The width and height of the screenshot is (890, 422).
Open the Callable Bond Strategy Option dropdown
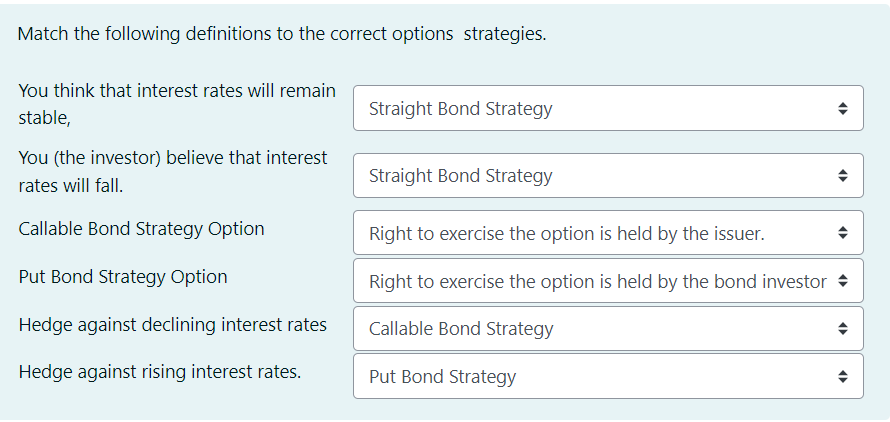(608, 234)
